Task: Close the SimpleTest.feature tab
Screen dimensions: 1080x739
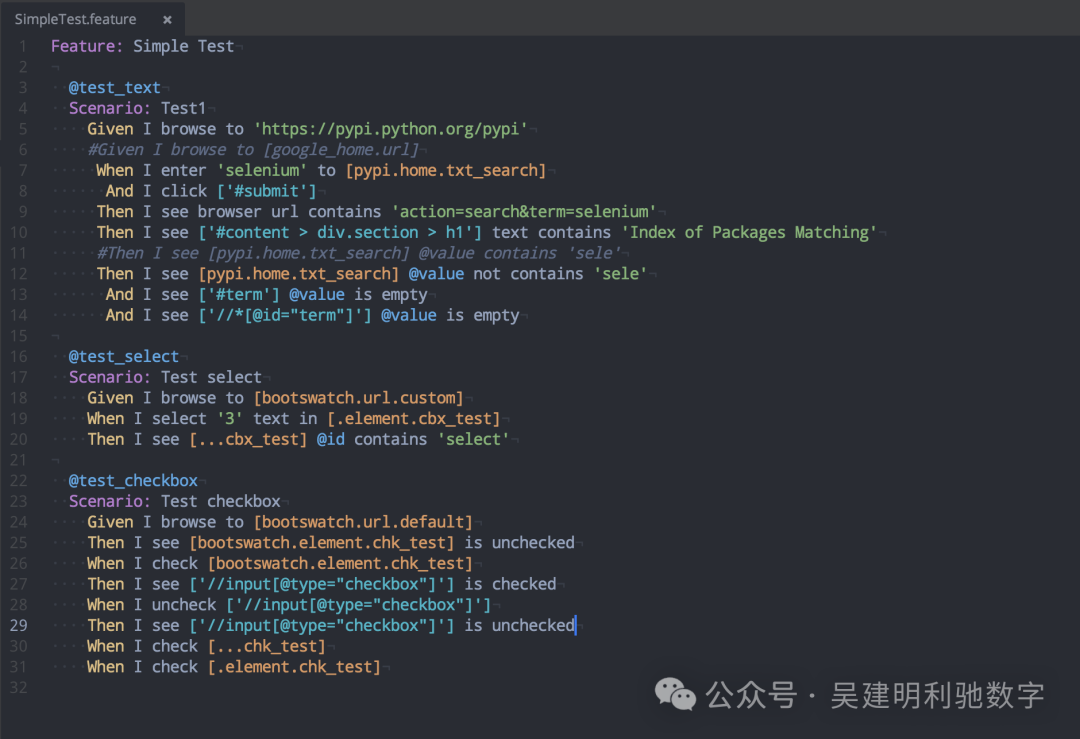Action: pos(167,19)
